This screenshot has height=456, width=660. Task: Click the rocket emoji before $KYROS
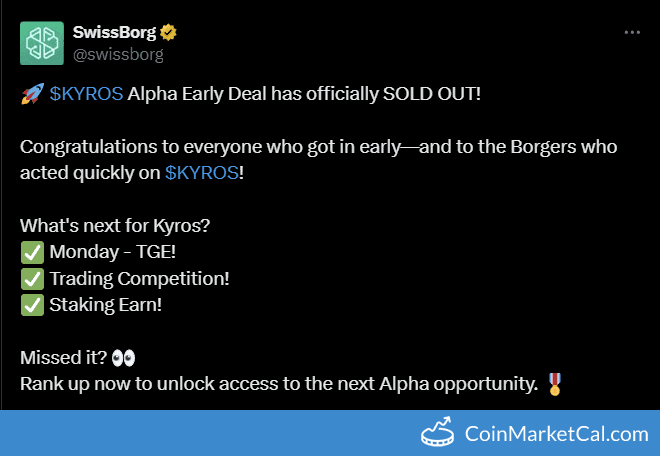pyautogui.click(x=30, y=94)
